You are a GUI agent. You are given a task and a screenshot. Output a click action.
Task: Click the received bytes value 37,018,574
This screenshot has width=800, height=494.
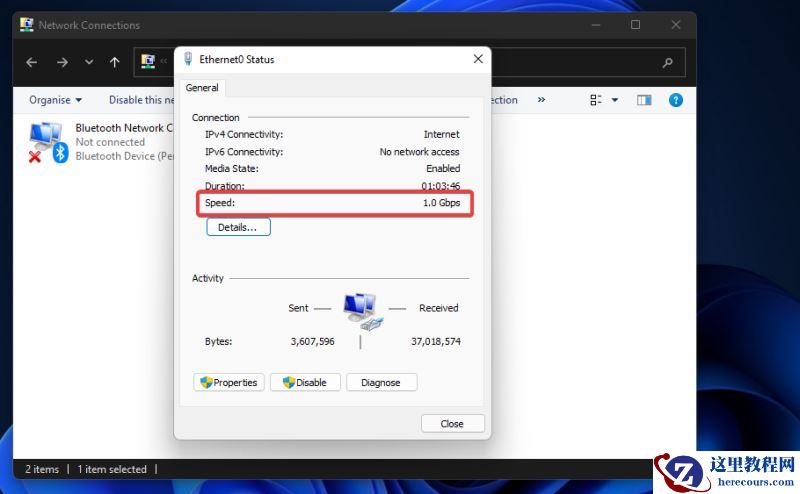coord(436,341)
